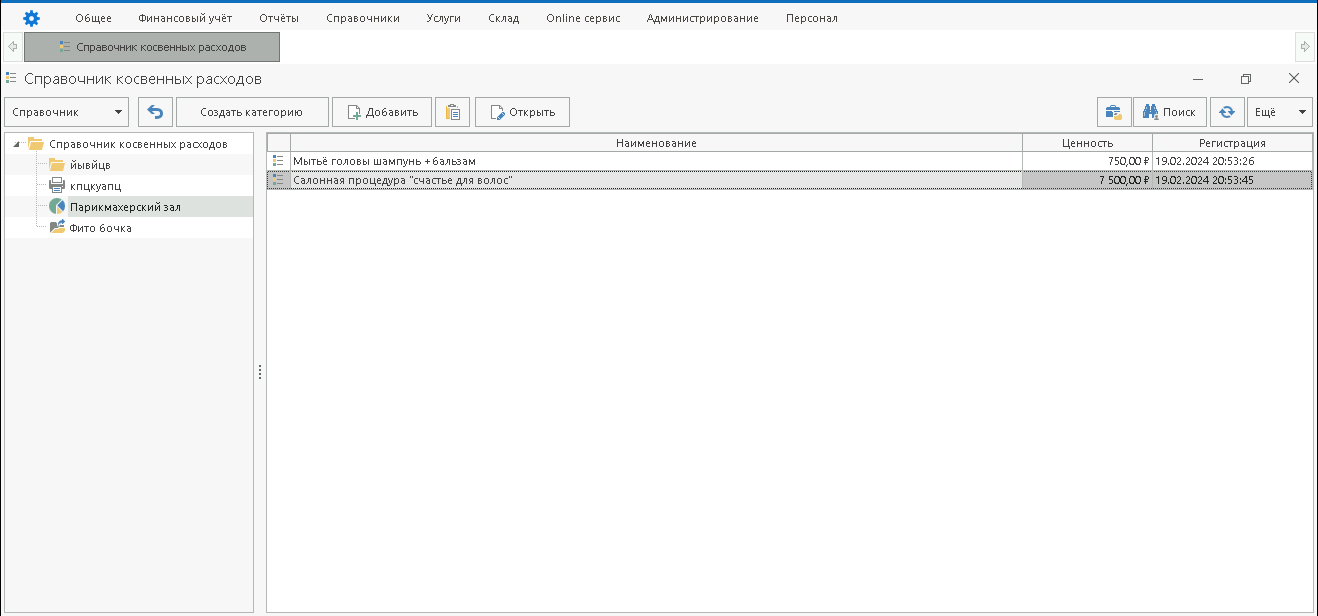This screenshot has height=616, width=1318.
Task: Open the Справочник dropdown
Action: [x=66, y=112]
